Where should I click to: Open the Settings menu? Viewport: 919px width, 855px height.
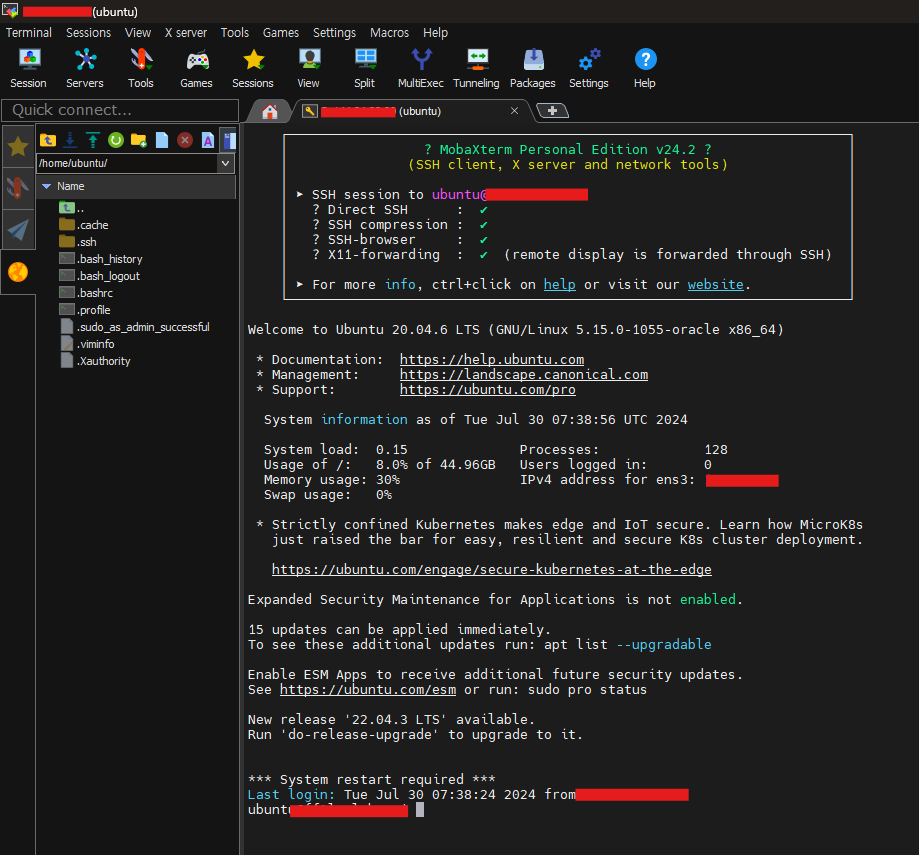pos(334,33)
